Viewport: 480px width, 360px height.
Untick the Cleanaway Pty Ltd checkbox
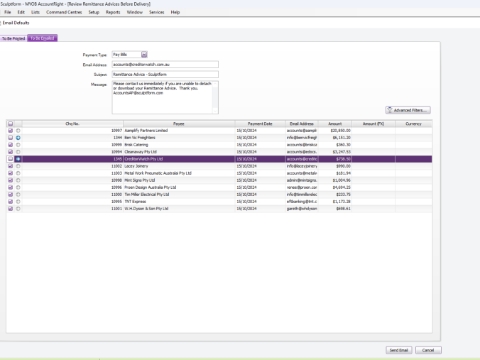(x=10, y=152)
